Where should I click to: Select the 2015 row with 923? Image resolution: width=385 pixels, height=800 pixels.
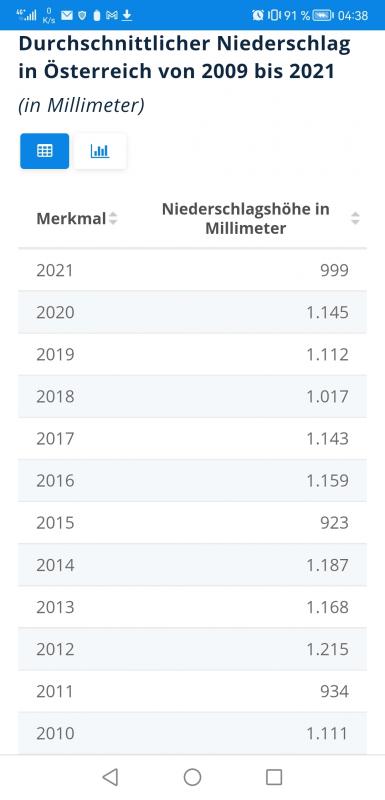tap(192, 522)
